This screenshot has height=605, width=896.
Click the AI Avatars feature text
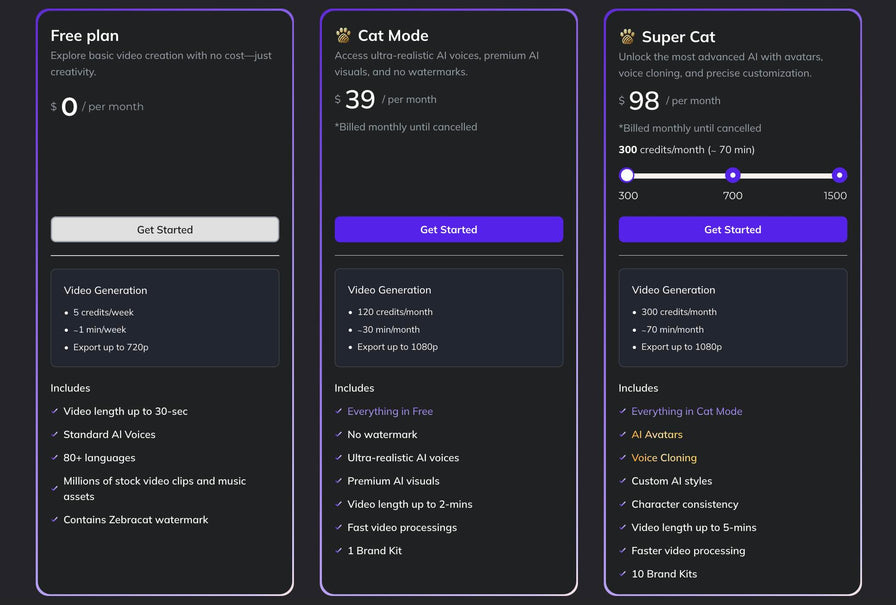tap(657, 434)
